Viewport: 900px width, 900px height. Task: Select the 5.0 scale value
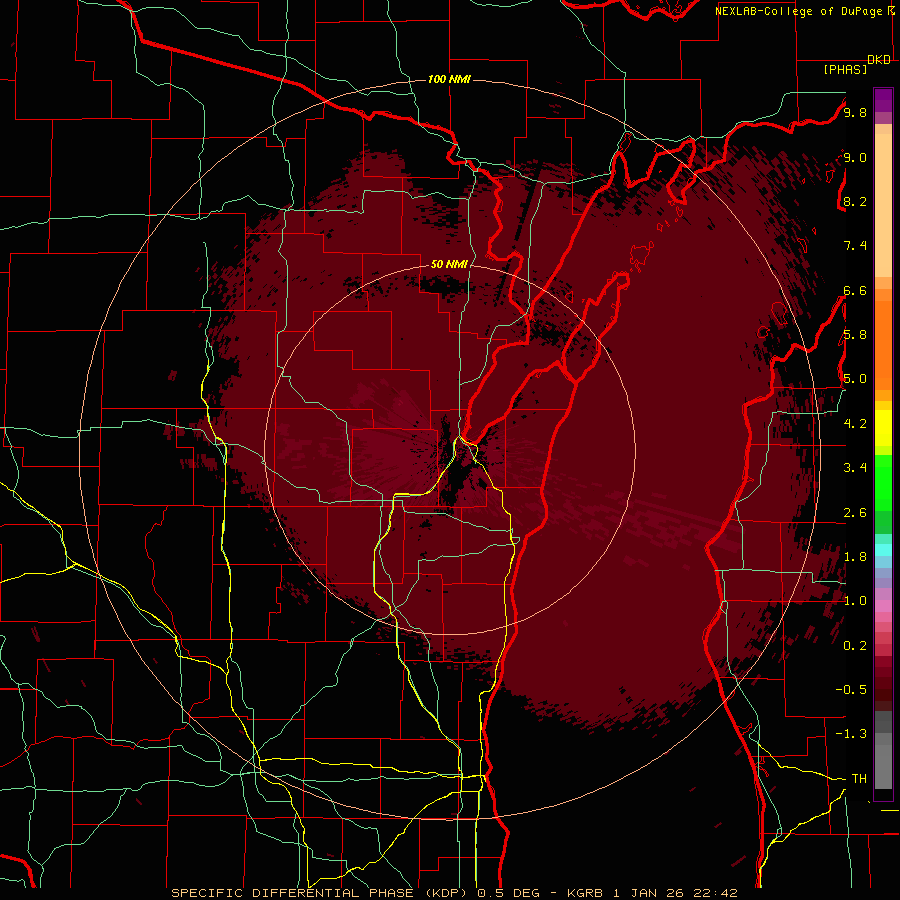click(855, 379)
